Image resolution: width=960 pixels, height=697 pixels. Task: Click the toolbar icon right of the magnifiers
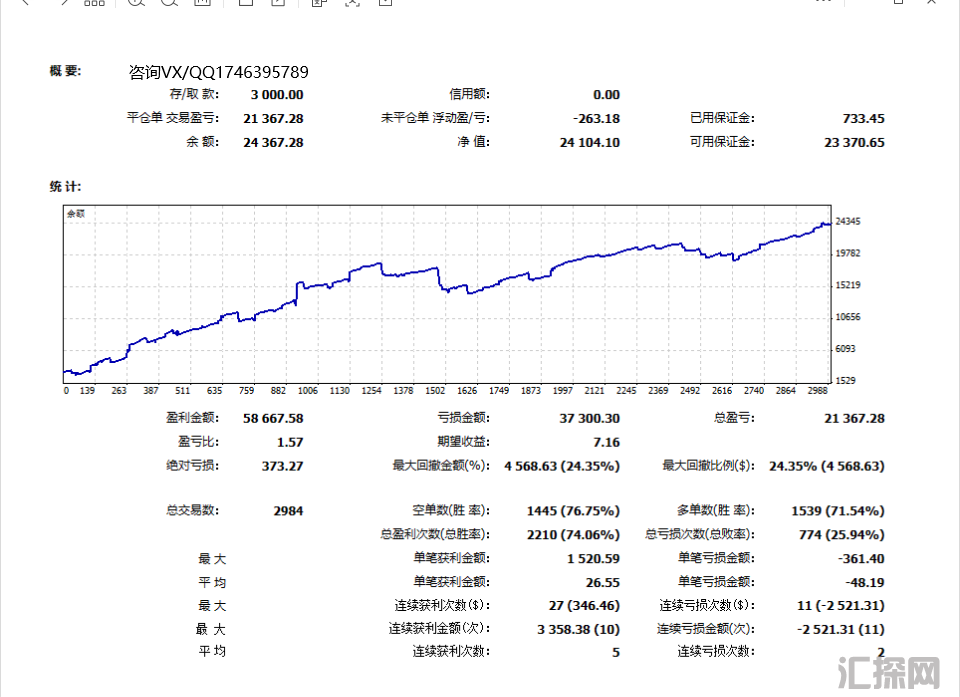click(x=202, y=3)
